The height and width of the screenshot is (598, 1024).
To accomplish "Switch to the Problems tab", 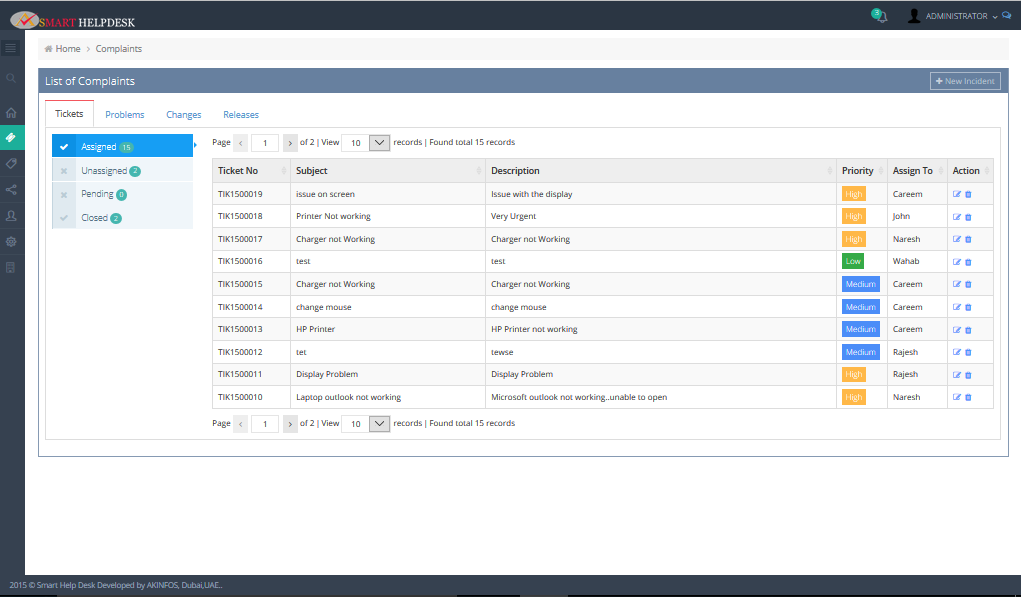I will pos(125,115).
